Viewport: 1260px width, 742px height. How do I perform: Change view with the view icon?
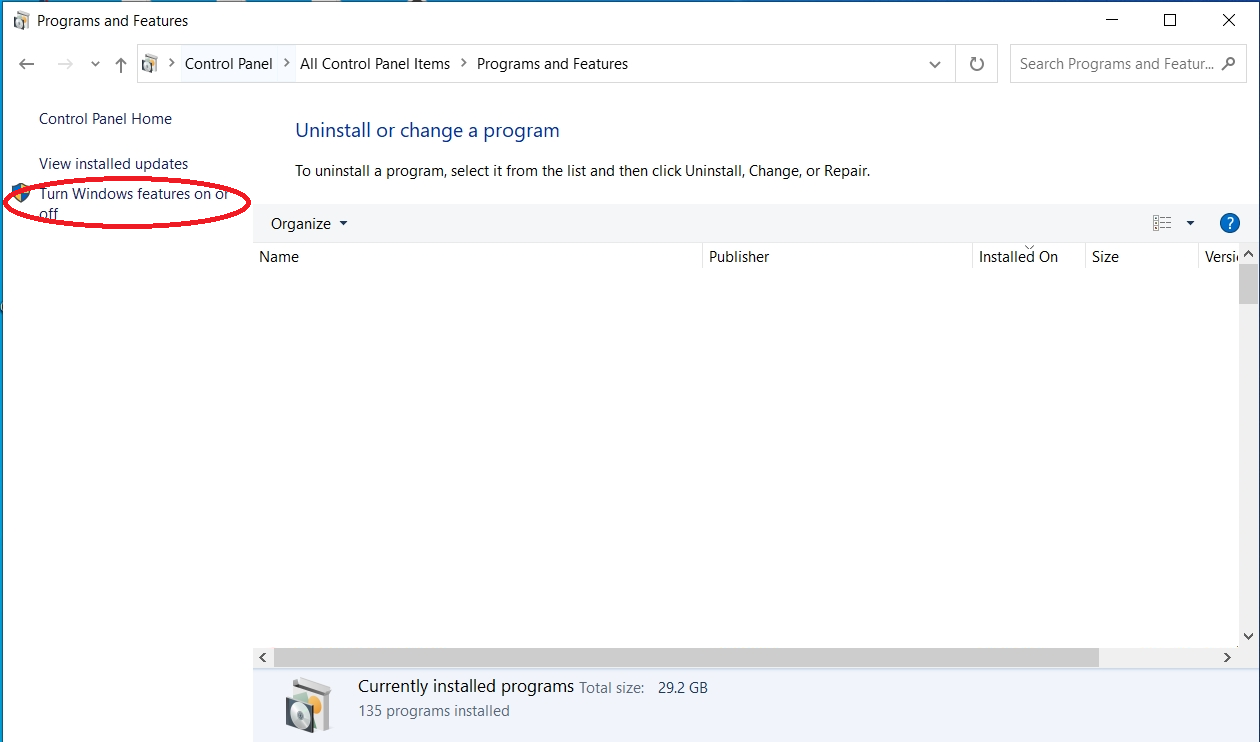coord(1162,223)
